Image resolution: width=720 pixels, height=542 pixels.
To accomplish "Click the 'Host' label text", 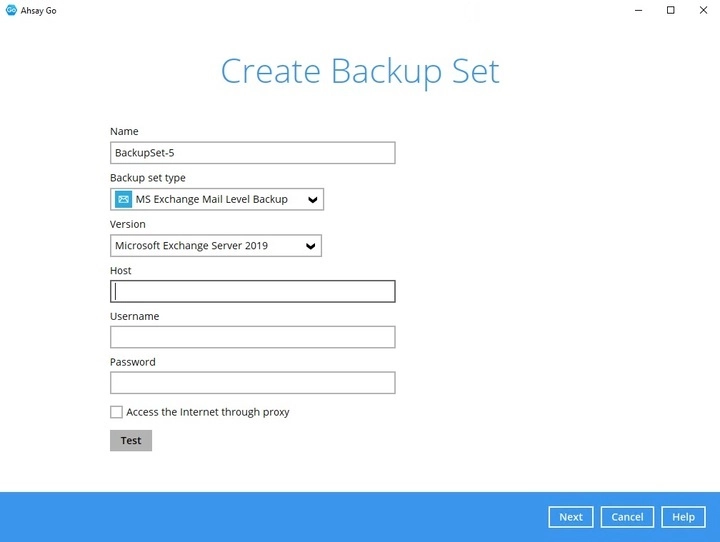I will tap(121, 271).
